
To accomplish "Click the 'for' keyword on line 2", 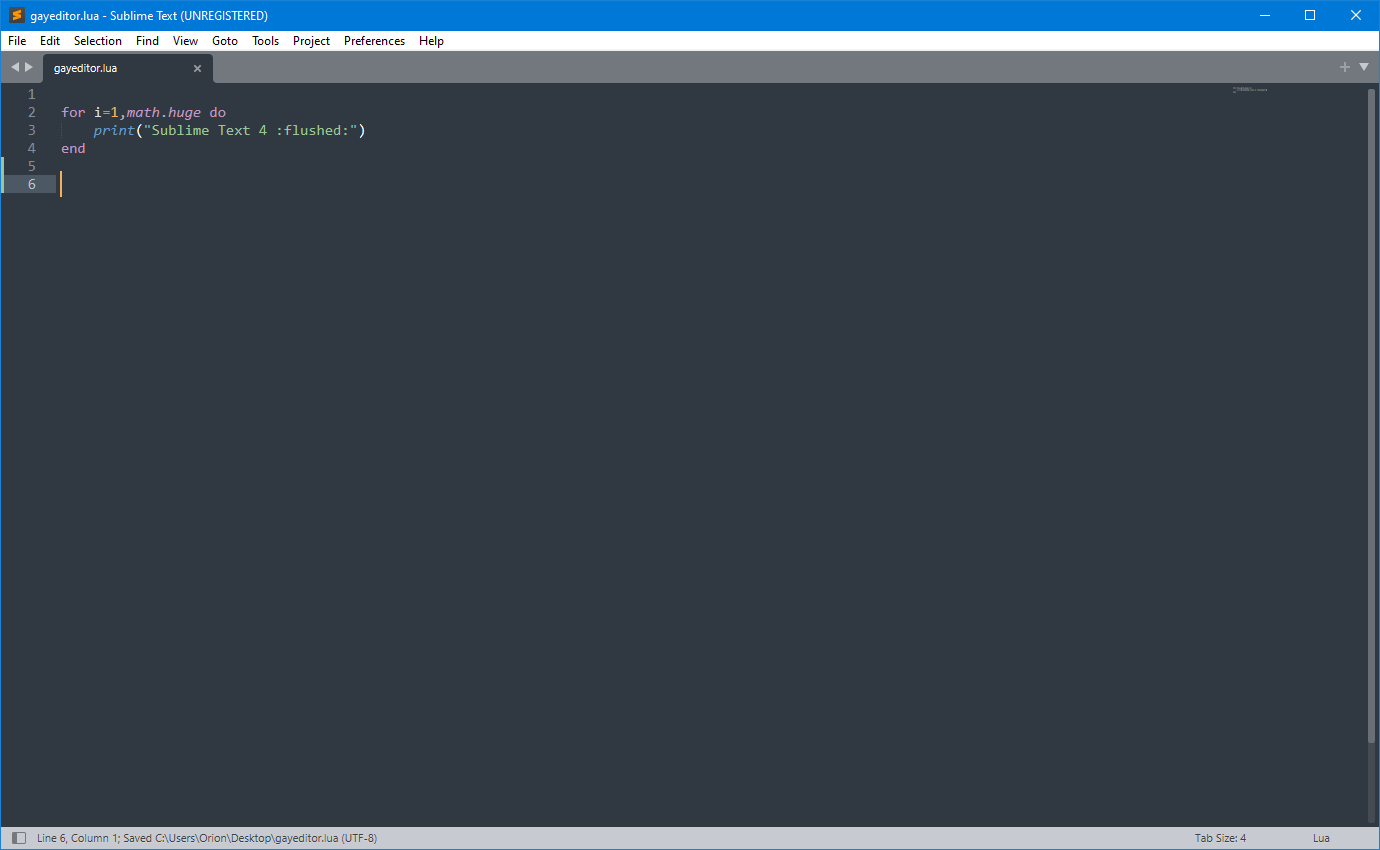I will 73,112.
